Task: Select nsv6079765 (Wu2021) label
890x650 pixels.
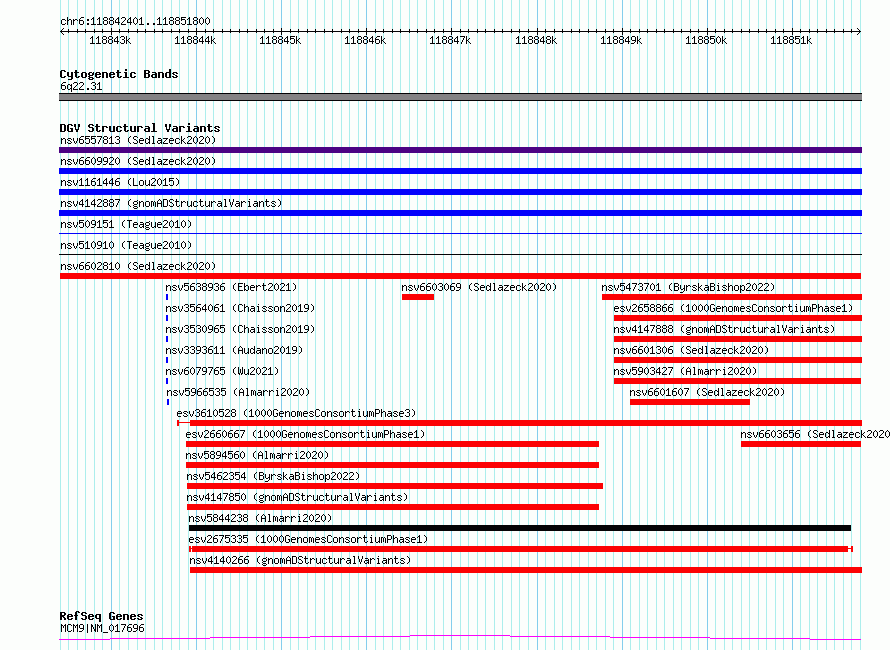Action: (222, 371)
